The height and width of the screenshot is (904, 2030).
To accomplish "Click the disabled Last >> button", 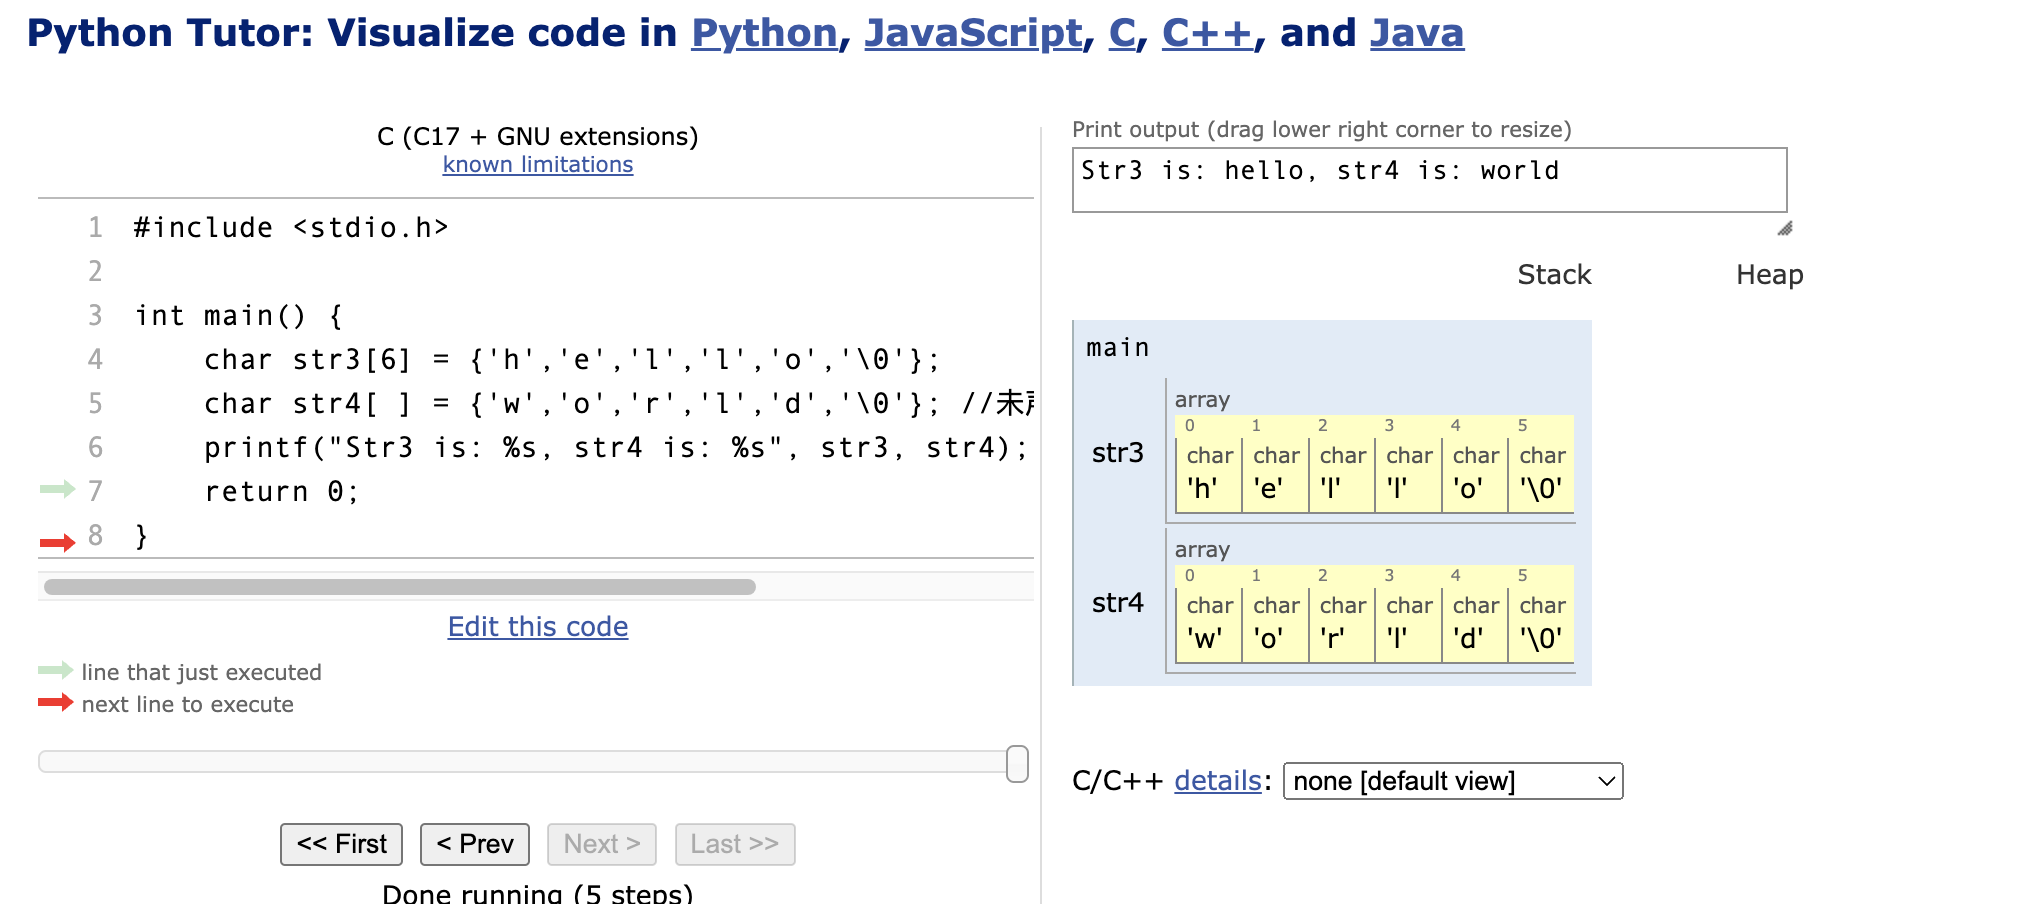I will coord(735,844).
